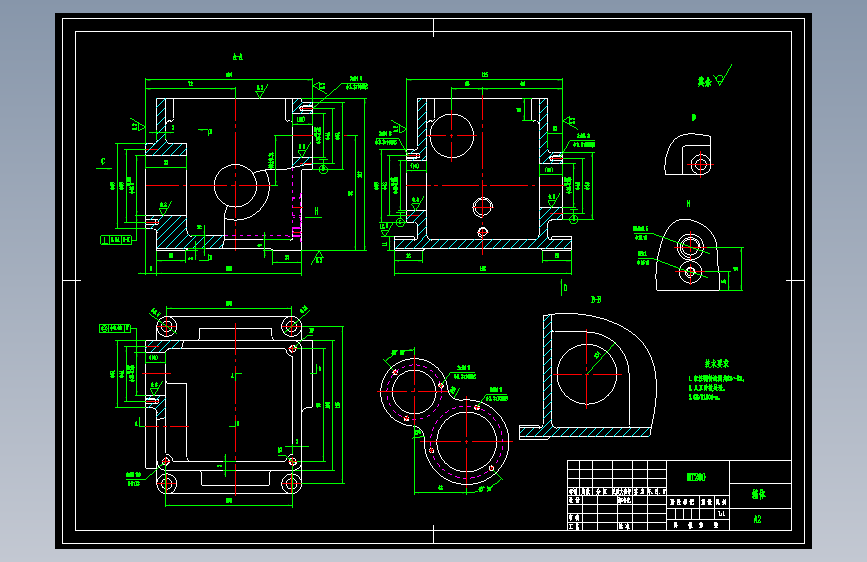This screenshot has width=867, height=562.
Task: Click the tolerance frame at plan view's upper left
Action: tap(115, 328)
